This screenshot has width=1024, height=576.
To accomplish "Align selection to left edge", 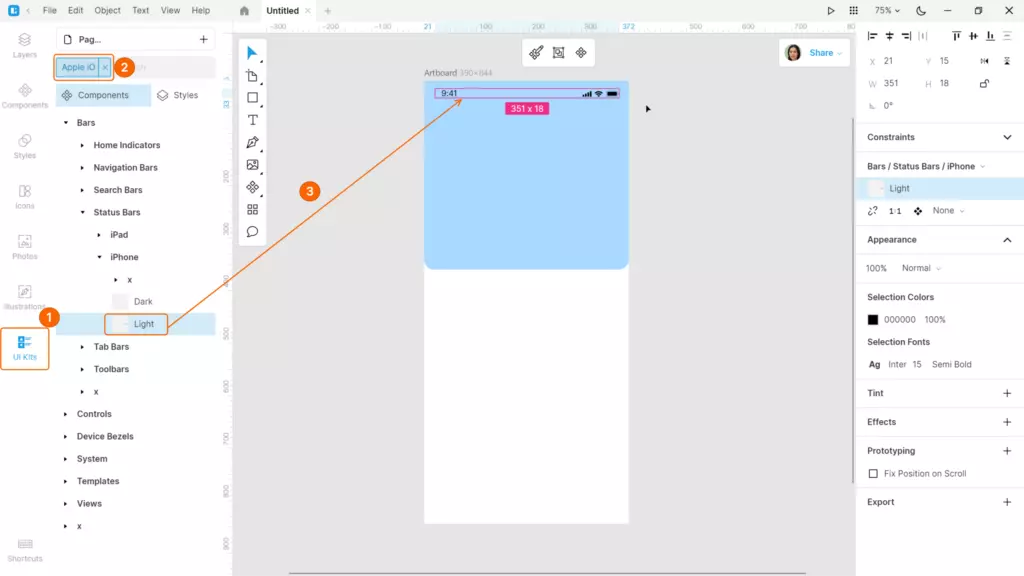I will click(x=872, y=36).
